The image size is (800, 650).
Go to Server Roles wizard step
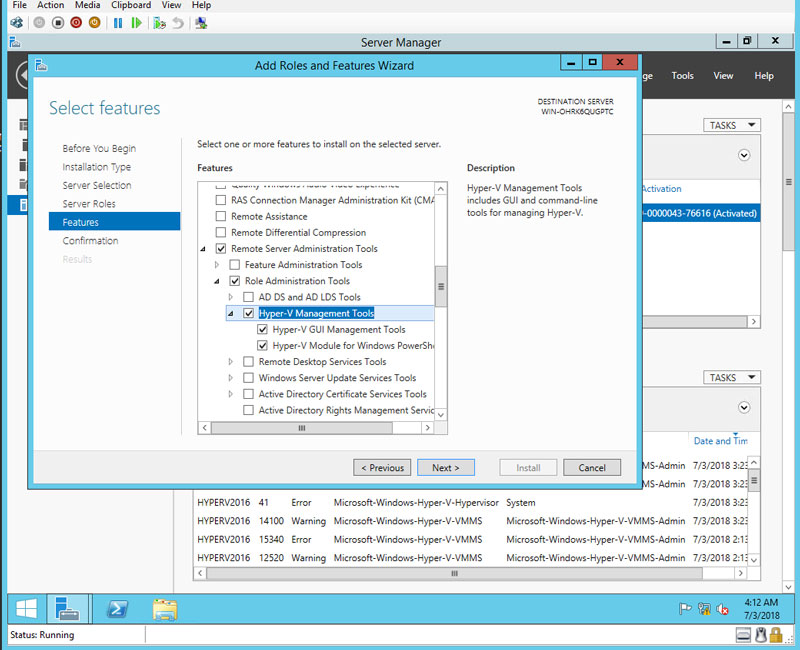89,204
